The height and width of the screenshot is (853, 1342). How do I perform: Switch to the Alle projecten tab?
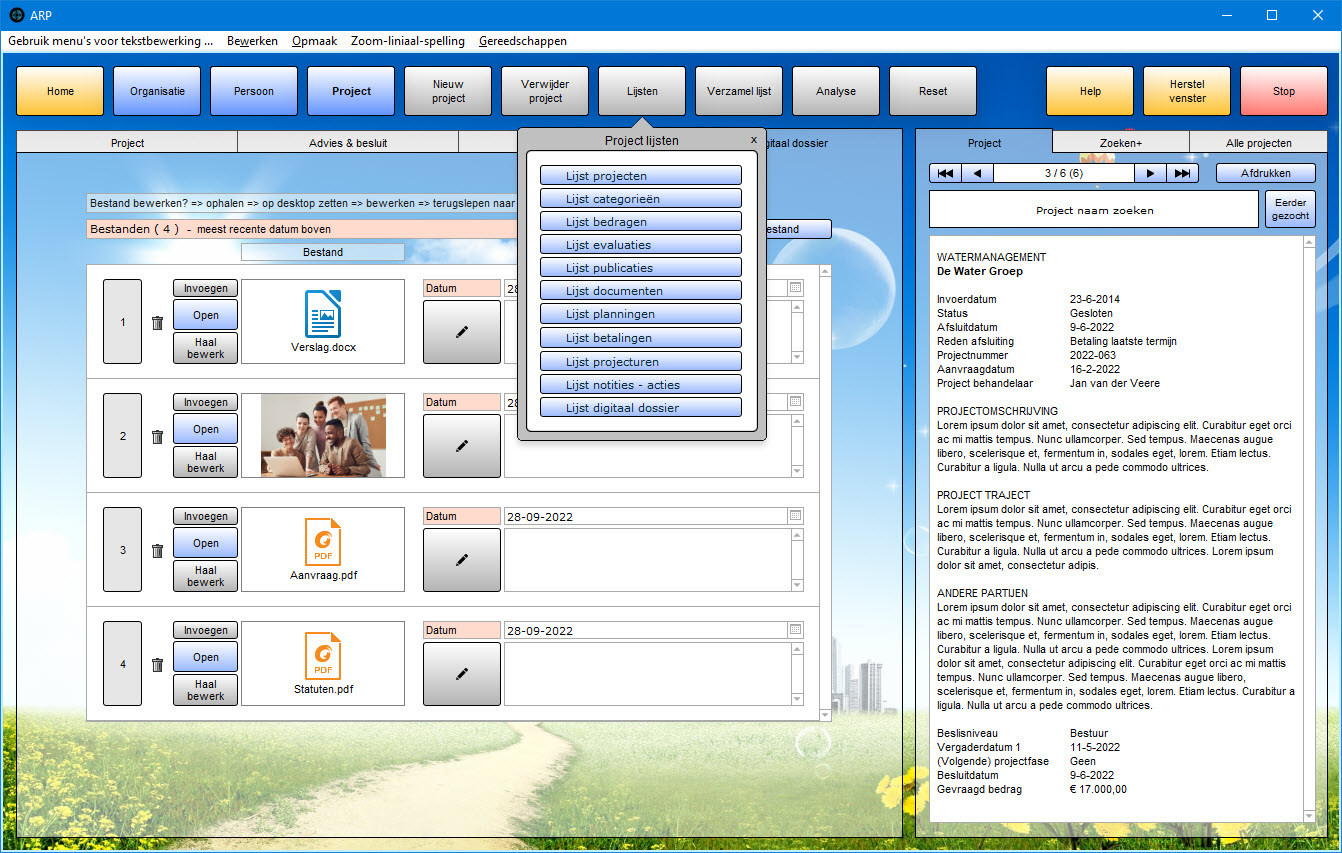pos(1258,143)
